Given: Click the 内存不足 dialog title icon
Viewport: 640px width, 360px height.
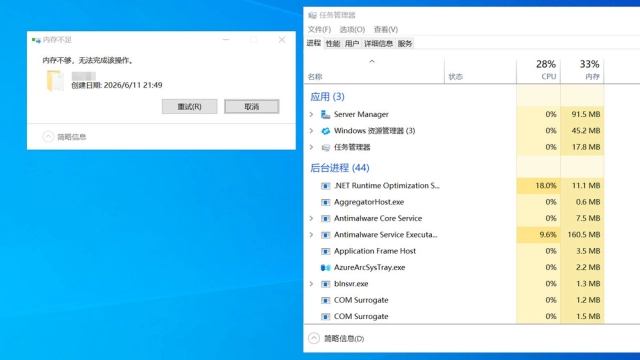Looking at the screenshot, I should pyautogui.click(x=36, y=40).
